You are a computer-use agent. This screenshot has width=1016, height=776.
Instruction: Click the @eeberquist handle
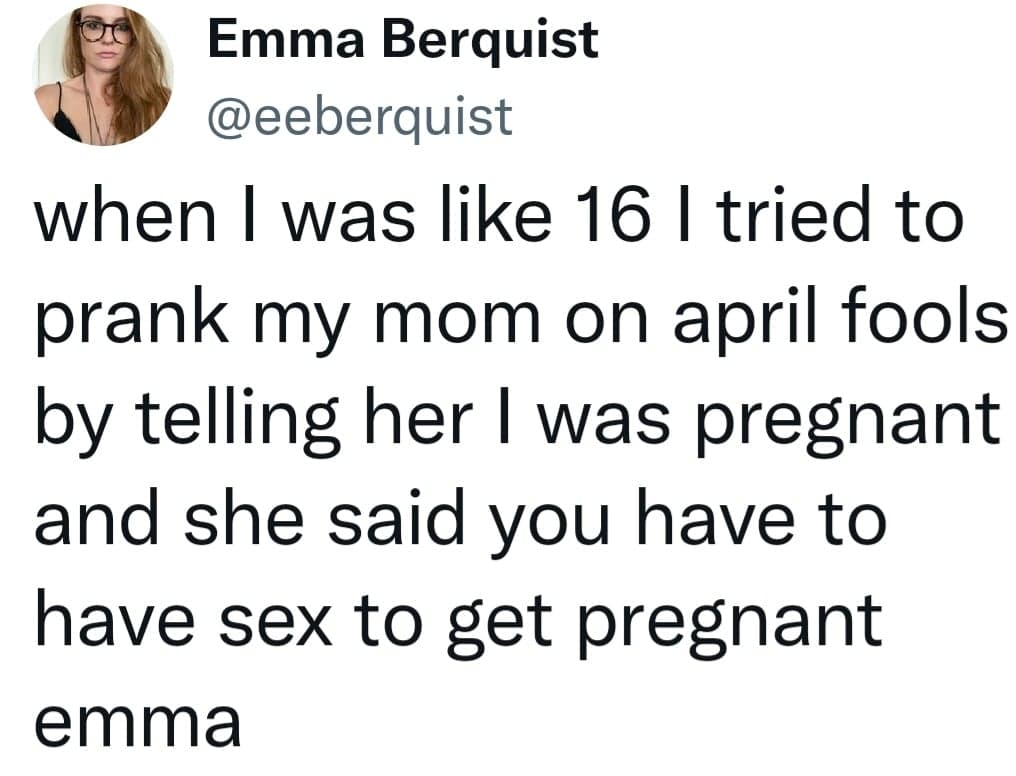click(359, 116)
